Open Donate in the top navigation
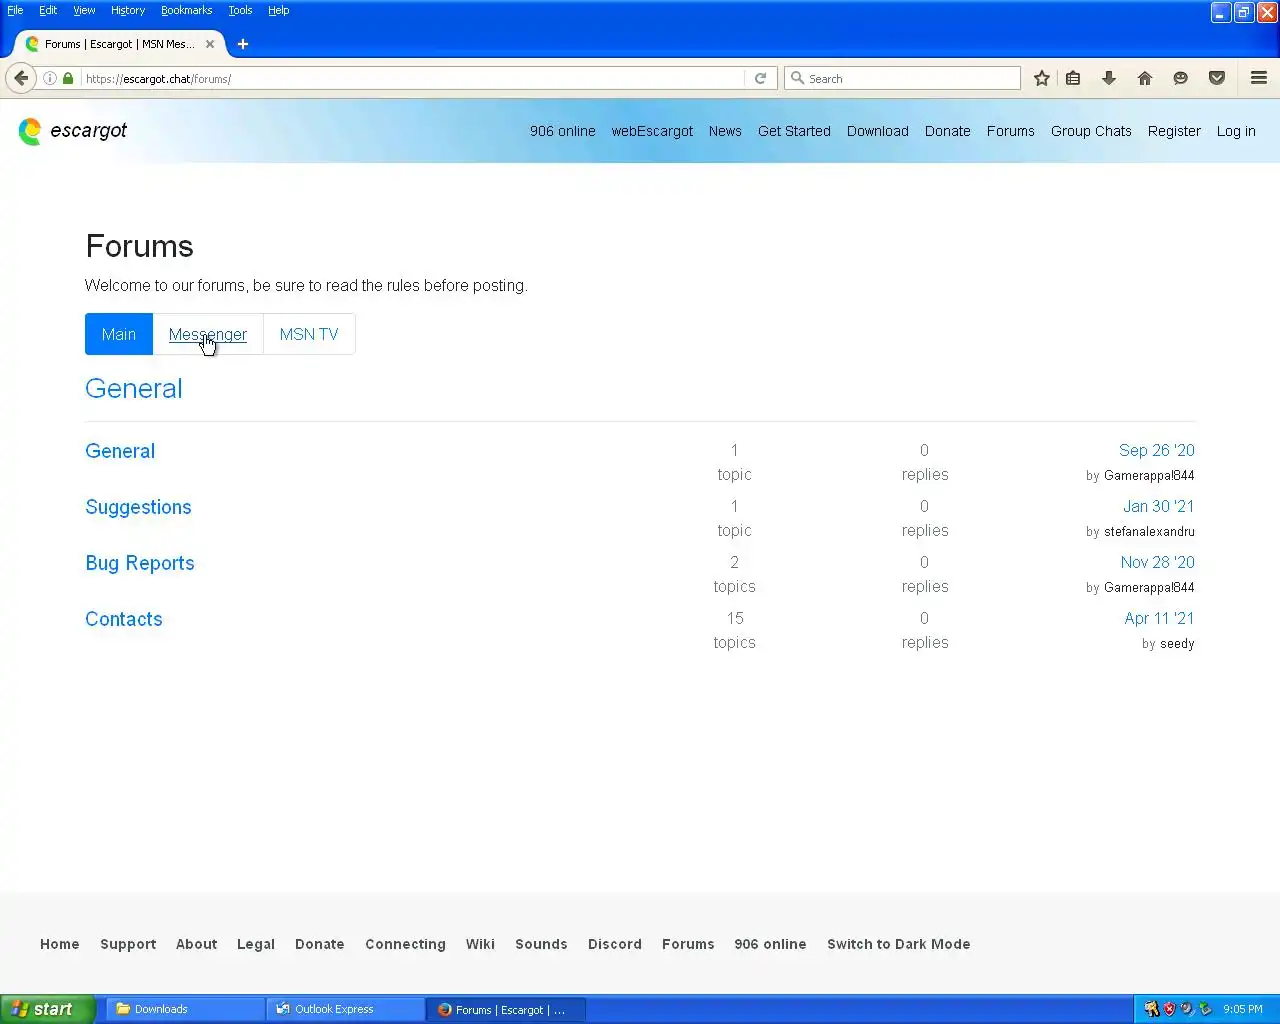Viewport: 1280px width, 1024px height. pyautogui.click(x=948, y=131)
